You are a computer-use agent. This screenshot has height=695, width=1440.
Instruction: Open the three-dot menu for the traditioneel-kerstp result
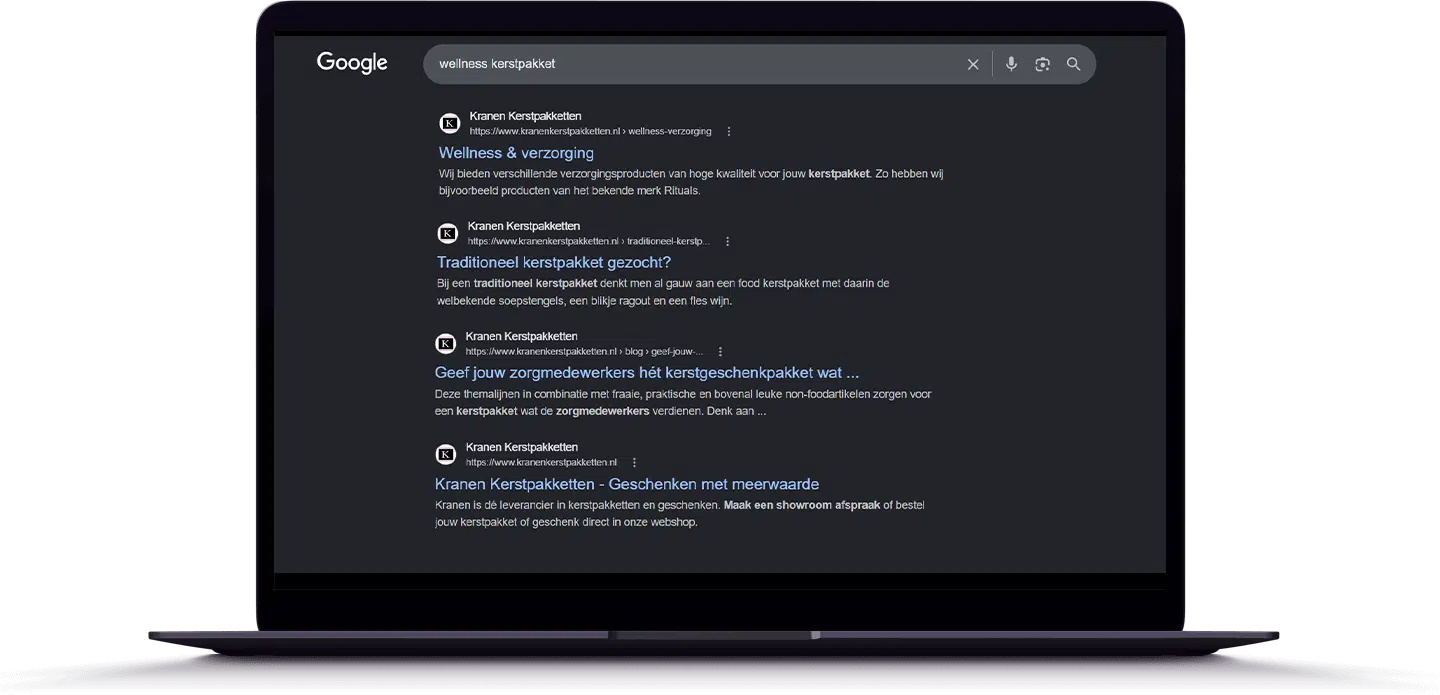[x=727, y=241]
